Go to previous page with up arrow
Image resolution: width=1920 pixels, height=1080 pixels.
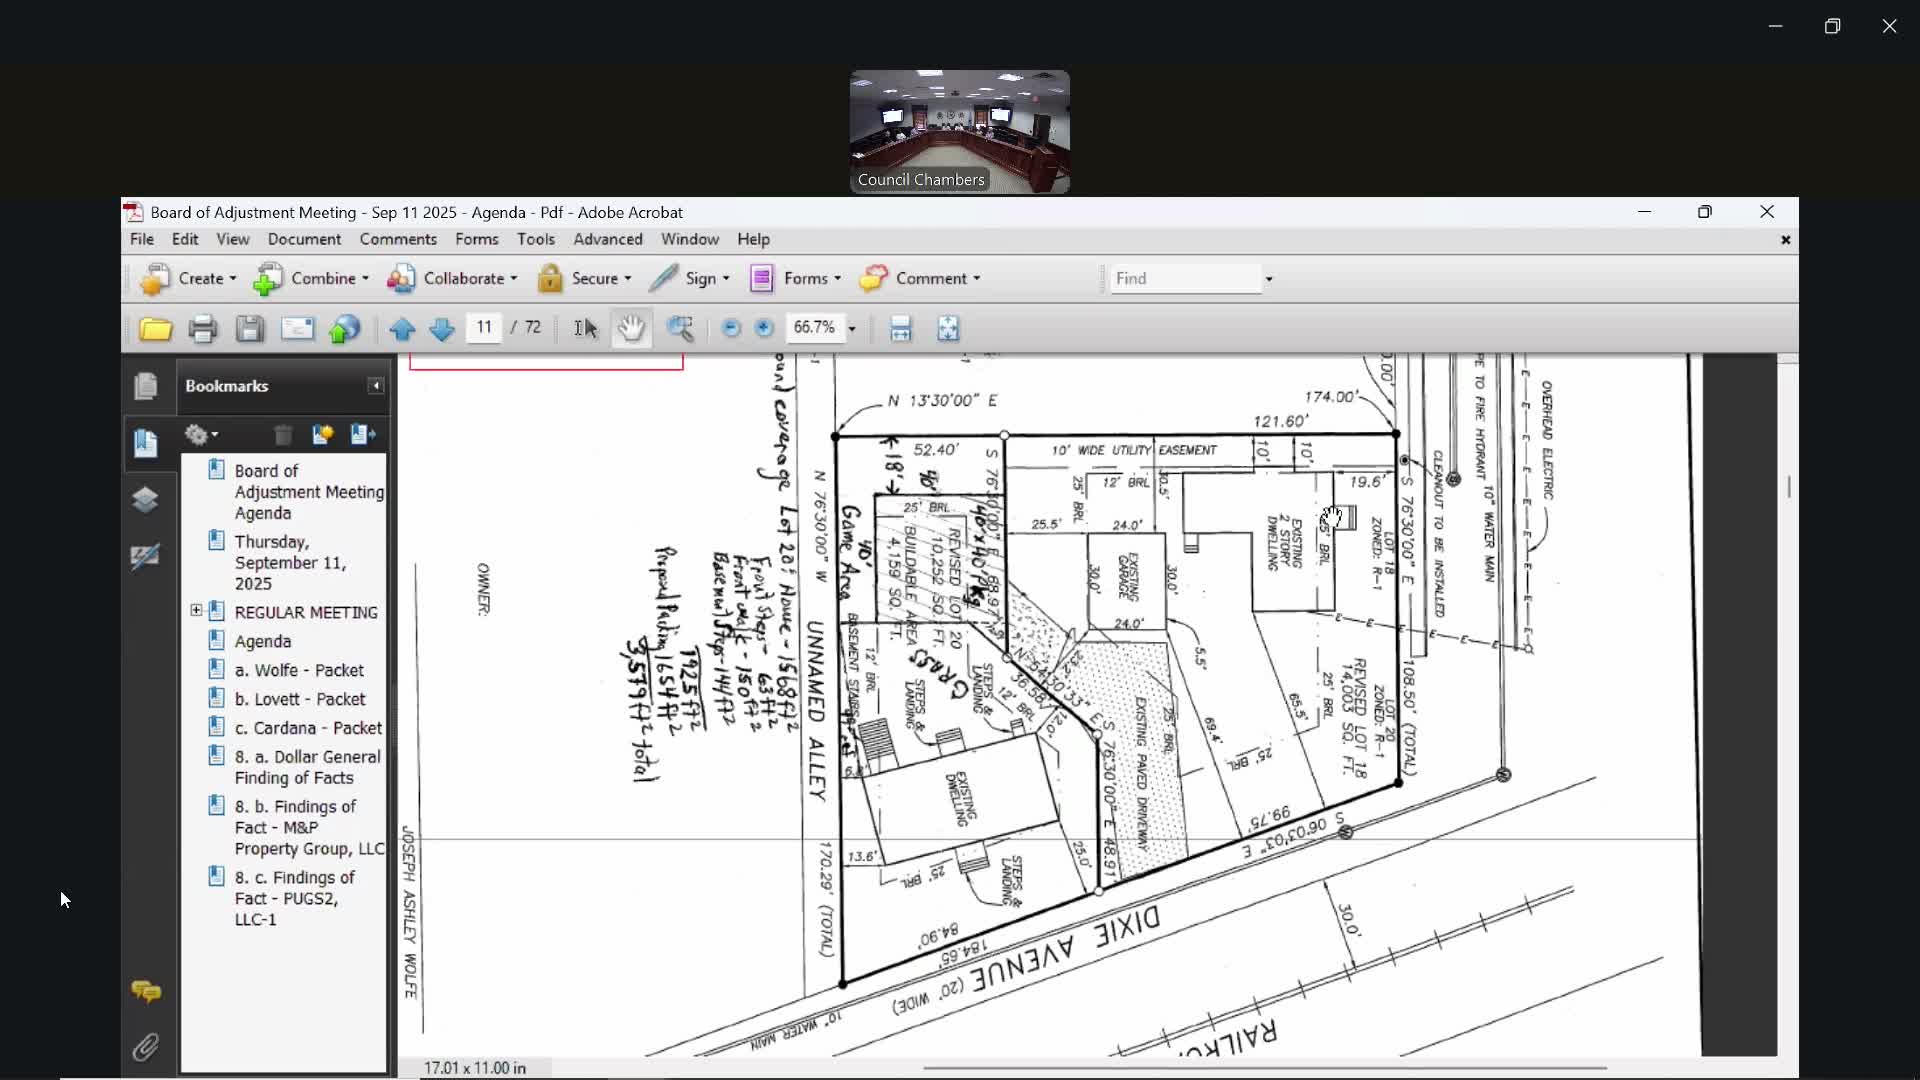[402, 329]
